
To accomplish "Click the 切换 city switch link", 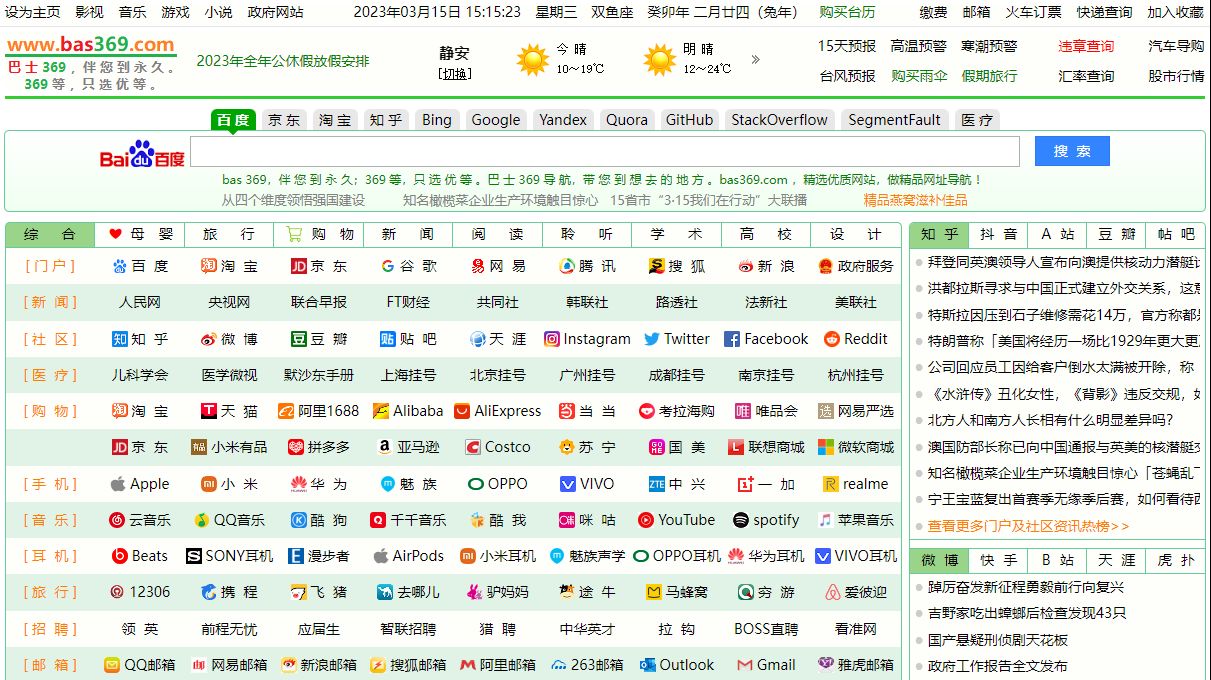I will click(454, 74).
